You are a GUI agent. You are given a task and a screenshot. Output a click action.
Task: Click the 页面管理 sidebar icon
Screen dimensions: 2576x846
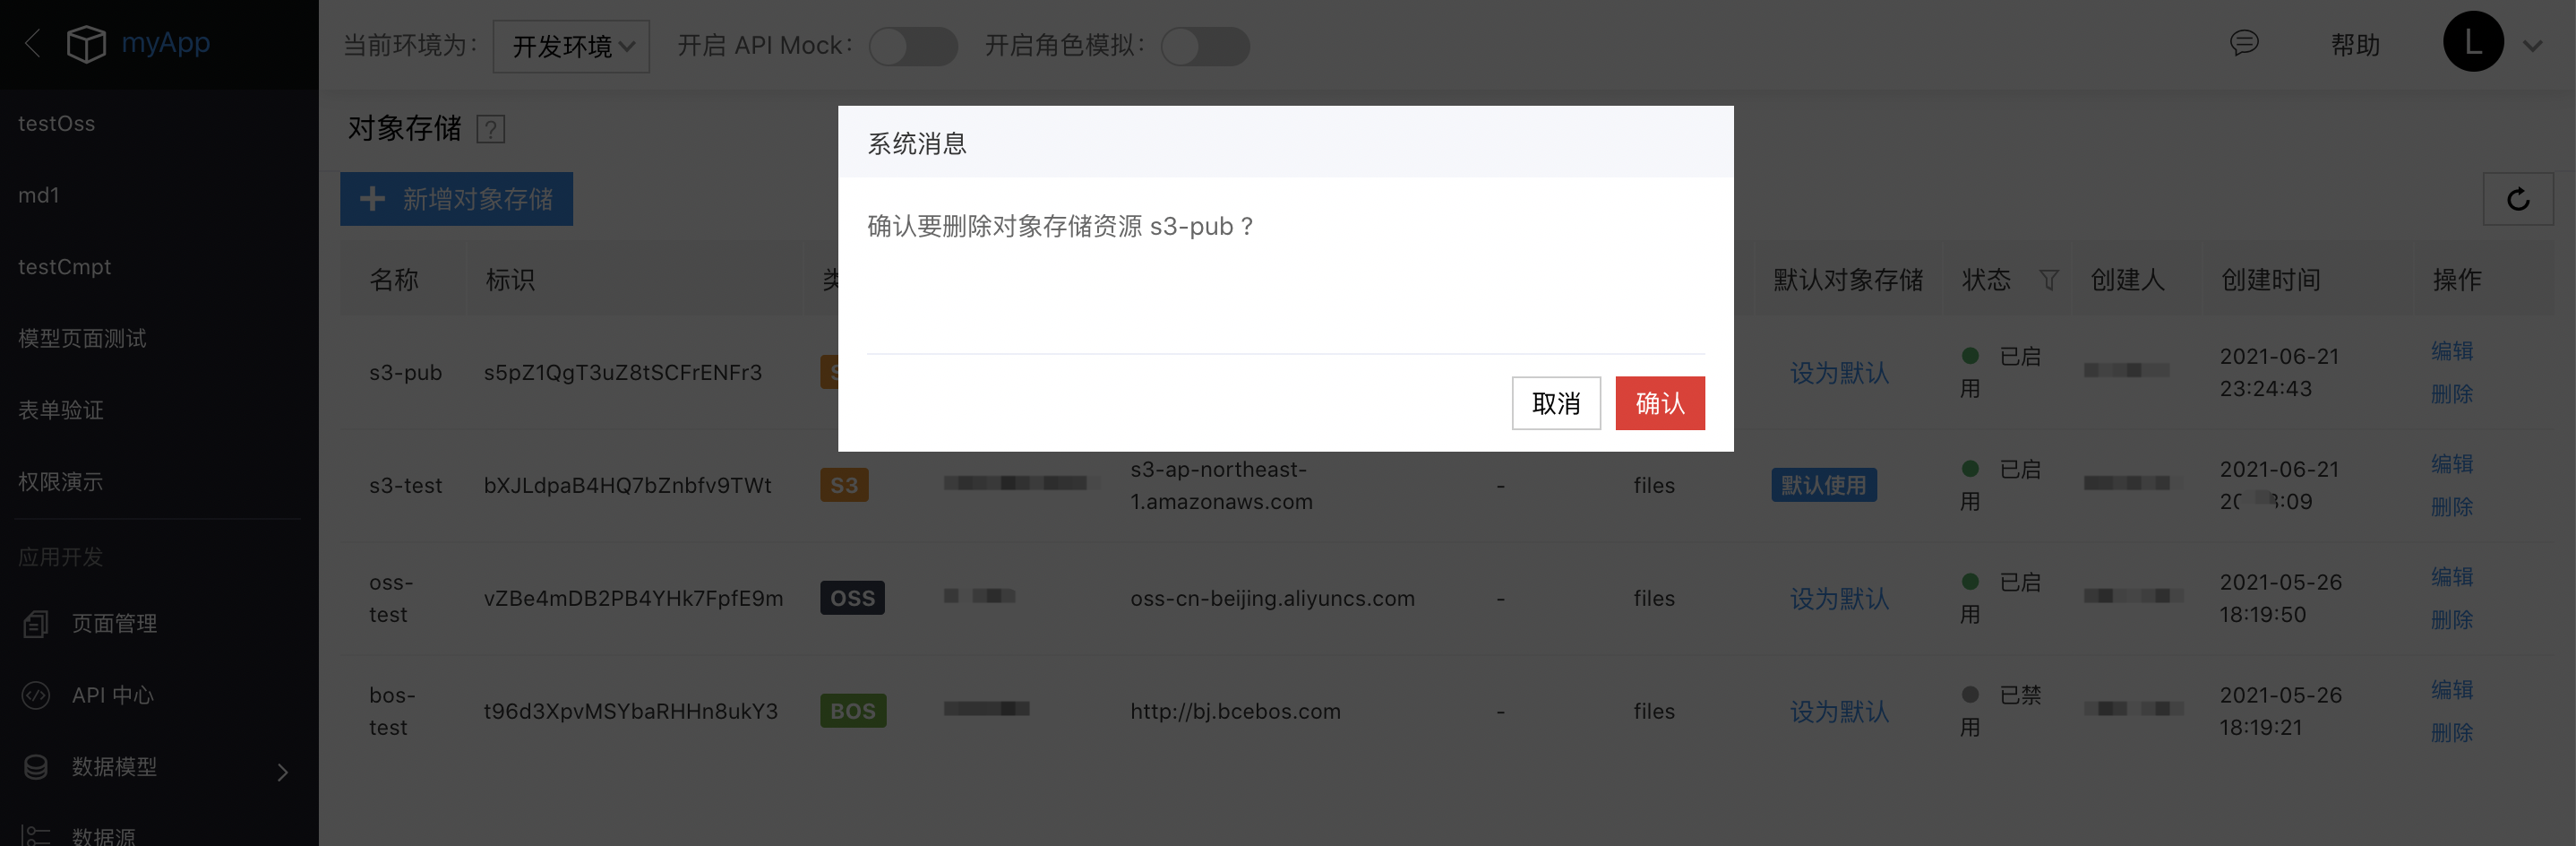point(36,624)
